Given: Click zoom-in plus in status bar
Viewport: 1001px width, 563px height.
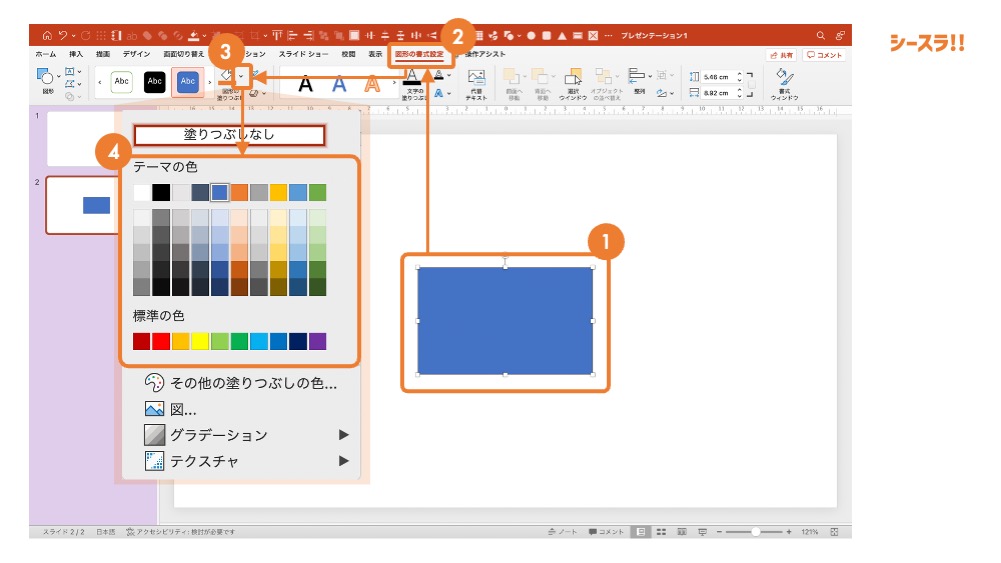Looking at the screenshot, I should point(789,532).
